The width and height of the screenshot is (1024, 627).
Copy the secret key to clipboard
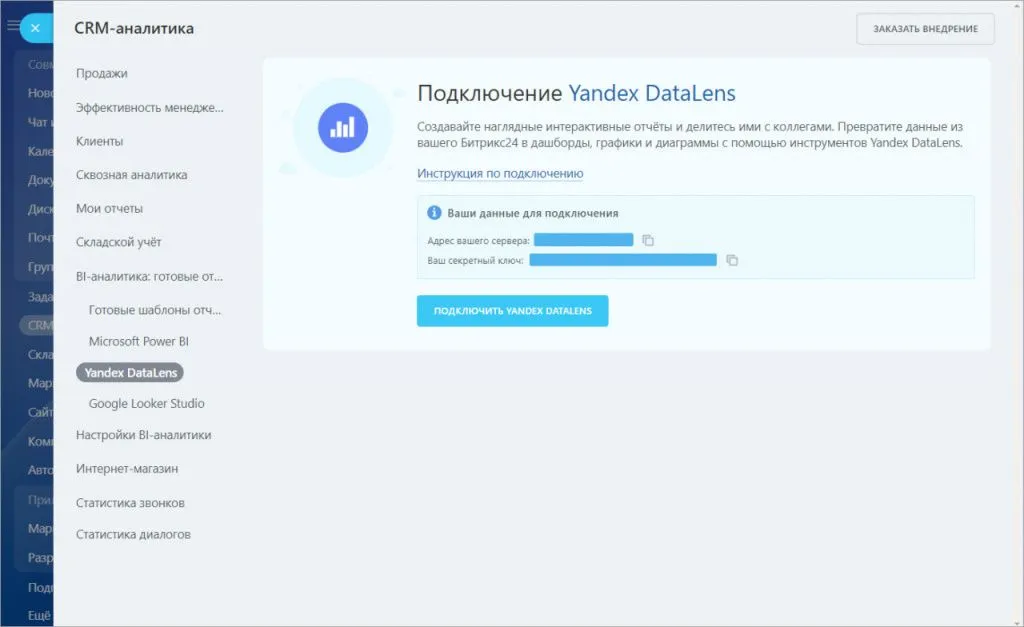pyautogui.click(x=732, y=260)
